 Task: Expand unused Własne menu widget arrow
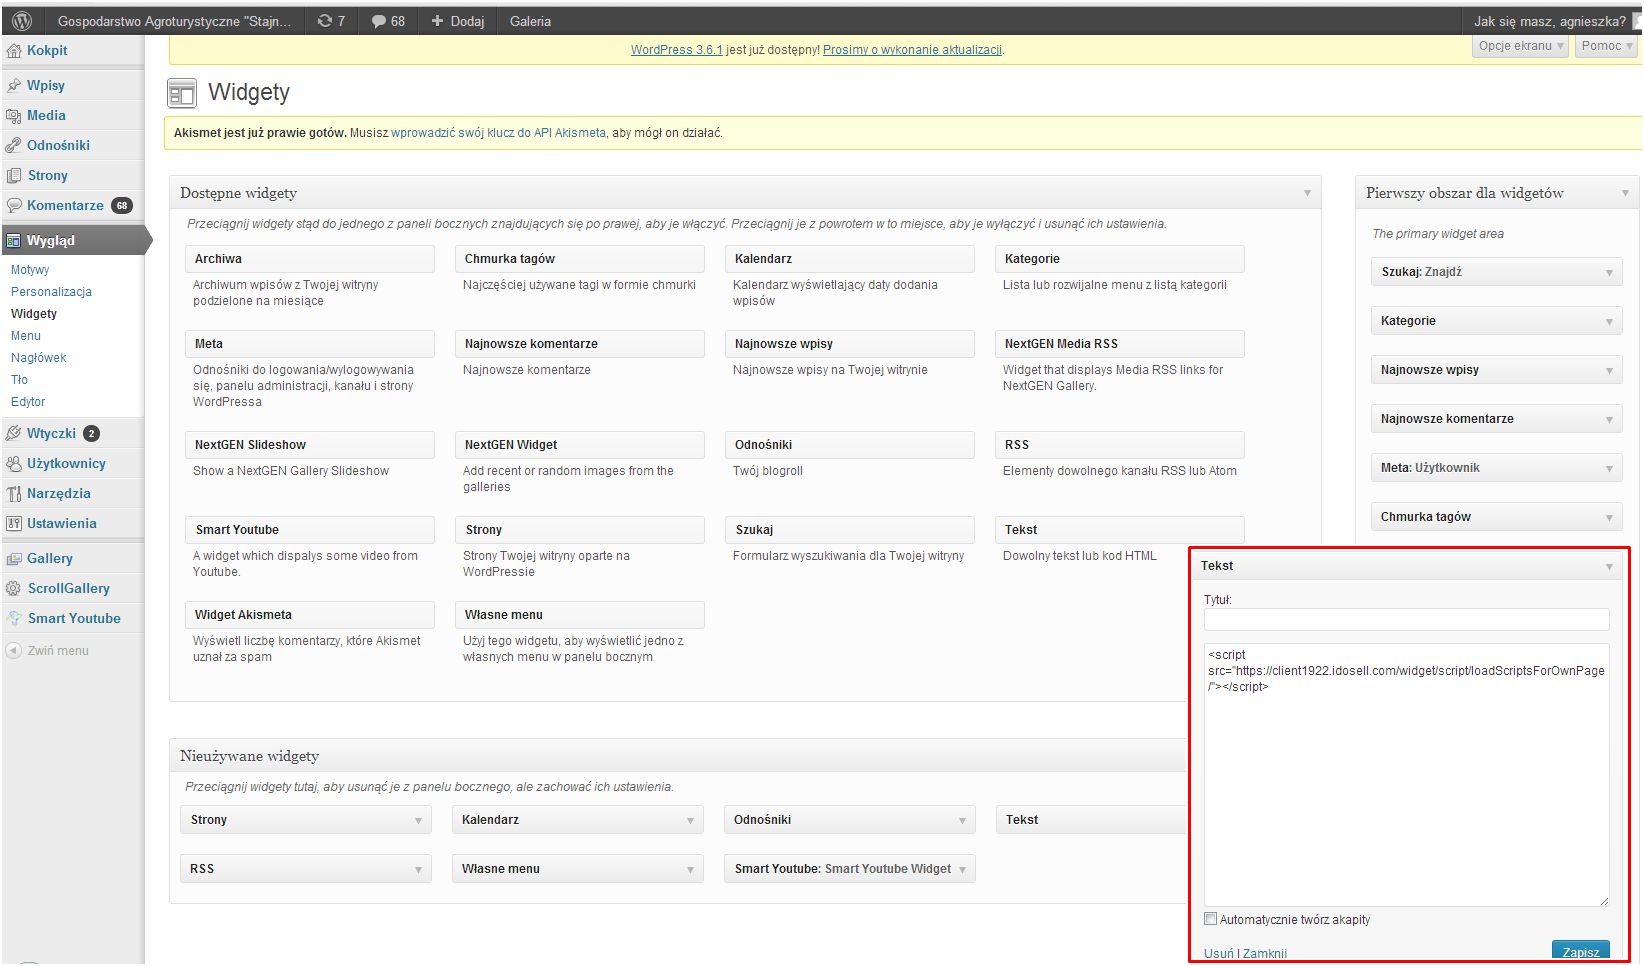tap(690, 870)
